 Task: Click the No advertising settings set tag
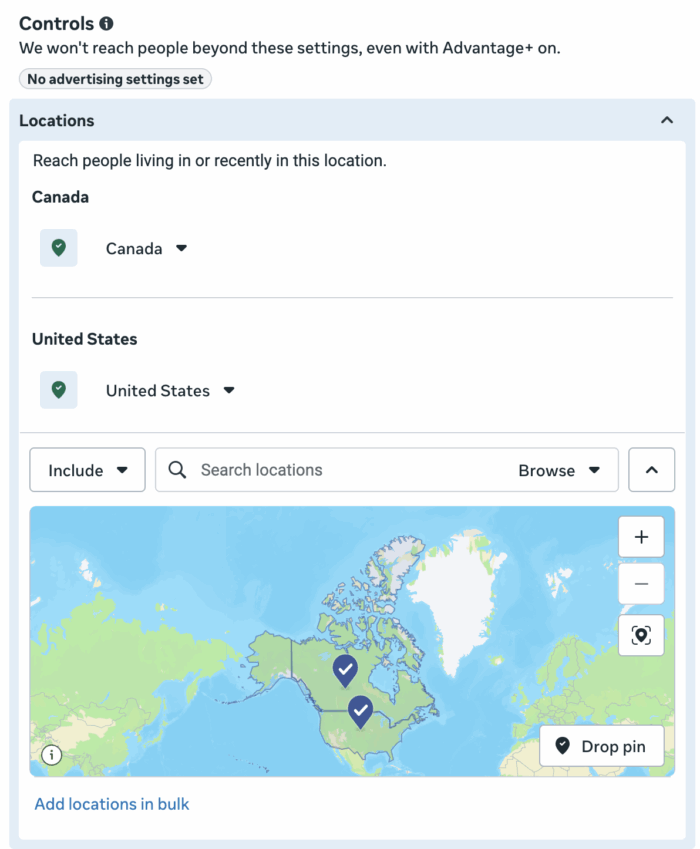(x=115, y=78)
